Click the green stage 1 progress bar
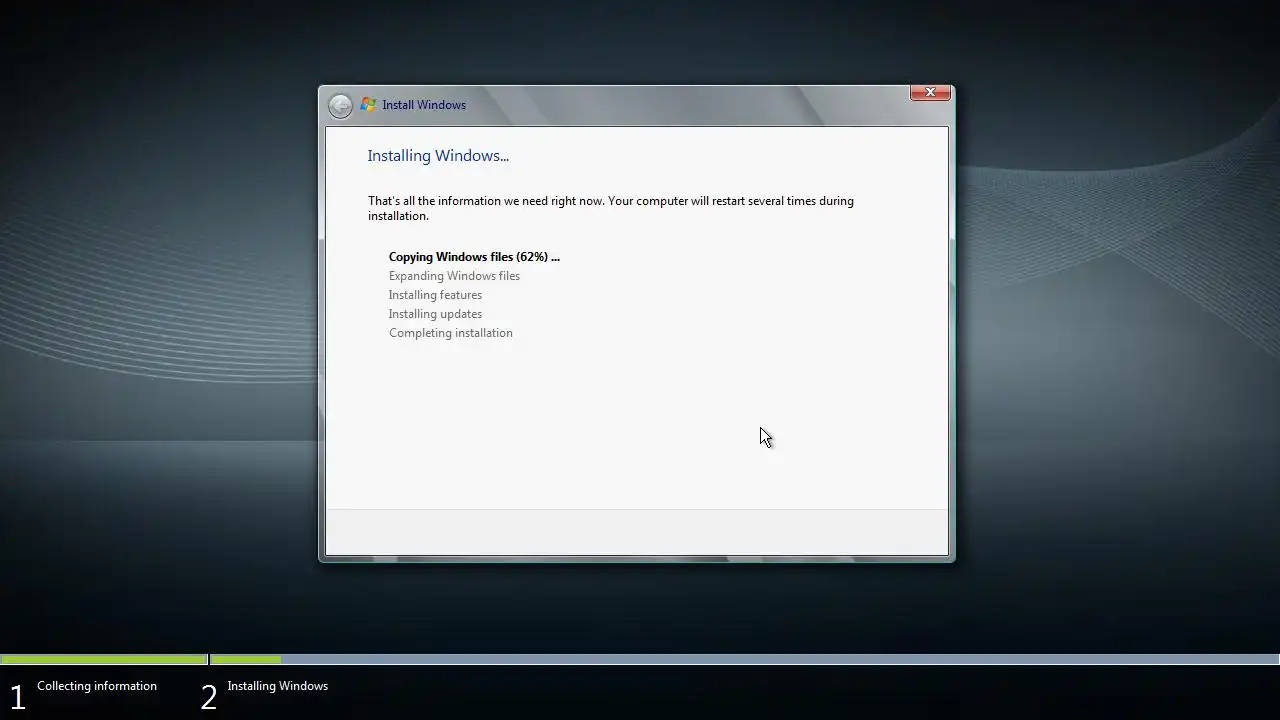This screenshot has height=720, width=1280. 104,660
